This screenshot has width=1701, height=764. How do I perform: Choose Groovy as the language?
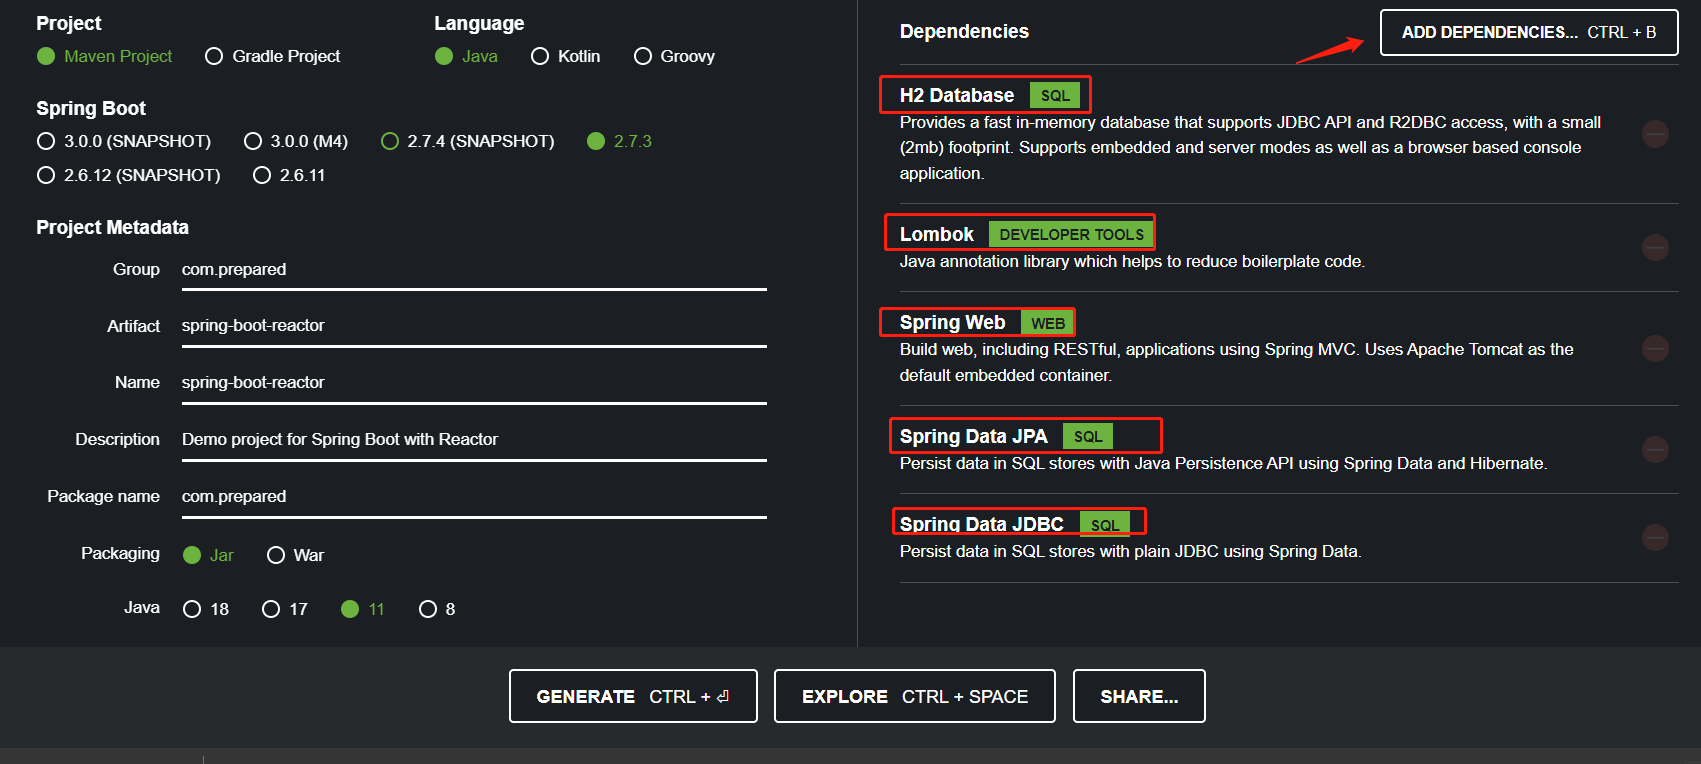coord(674,56)
